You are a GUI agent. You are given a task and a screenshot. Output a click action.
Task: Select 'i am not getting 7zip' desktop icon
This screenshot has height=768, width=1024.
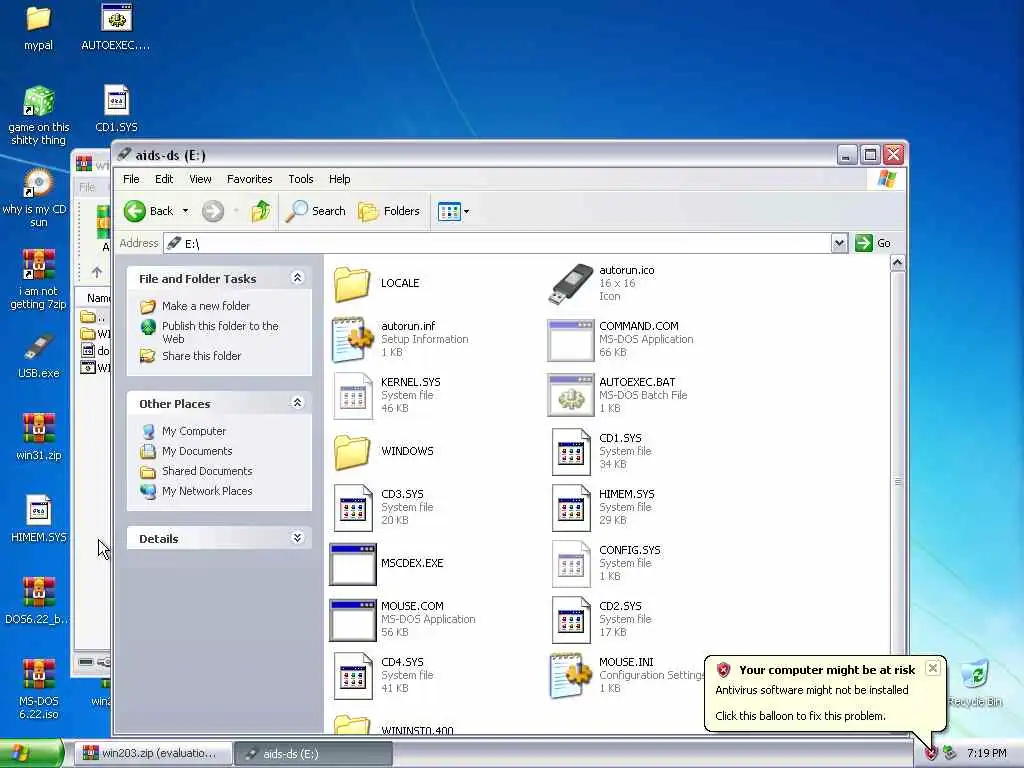[x=39, y=280]
